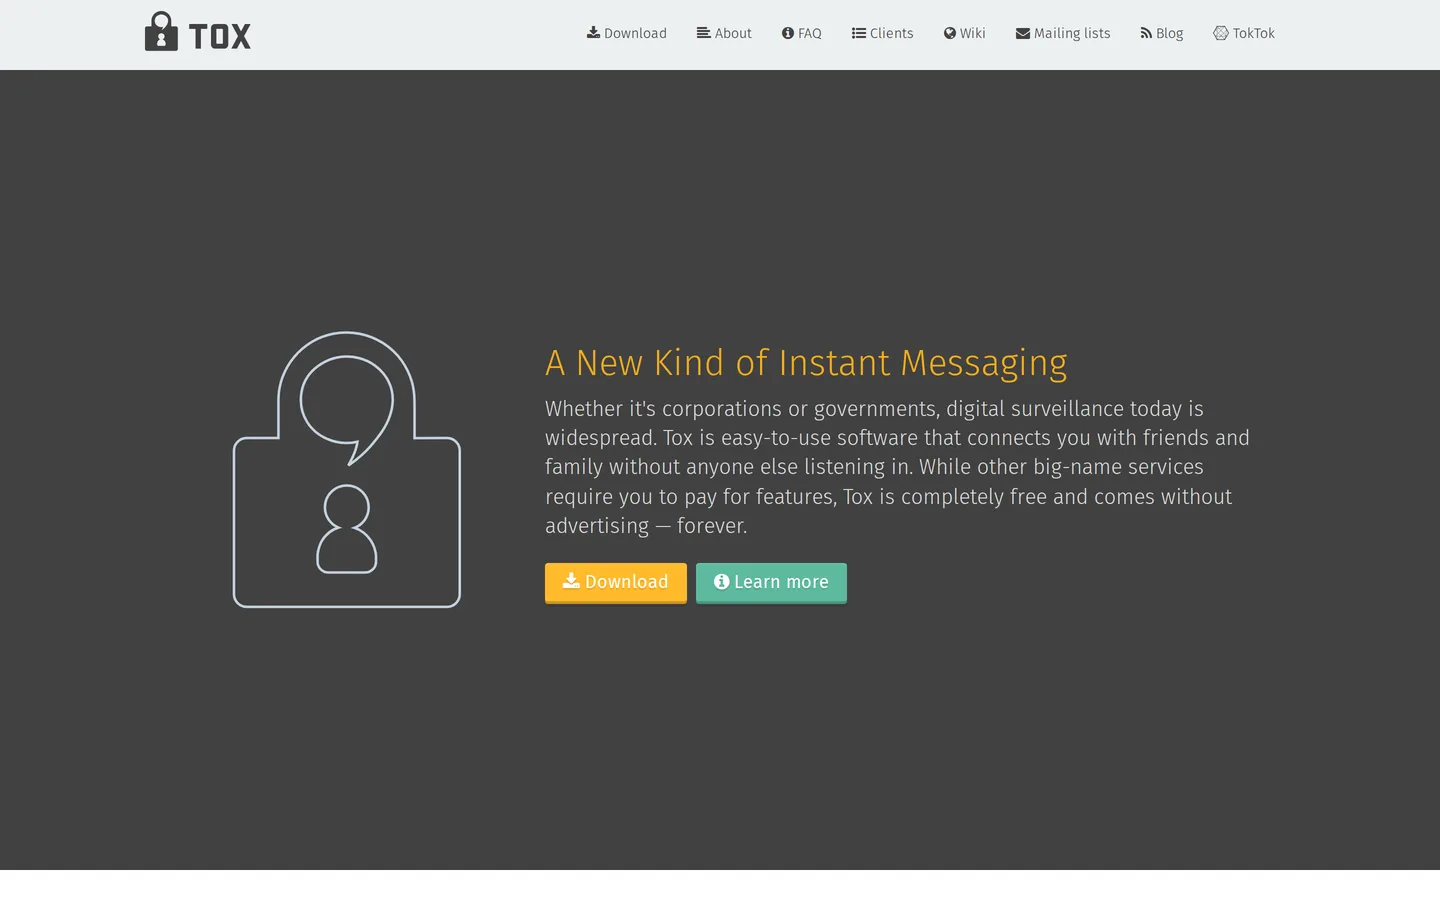Open the Blog nav link
1440x900 pixels.
[1162, 33]
